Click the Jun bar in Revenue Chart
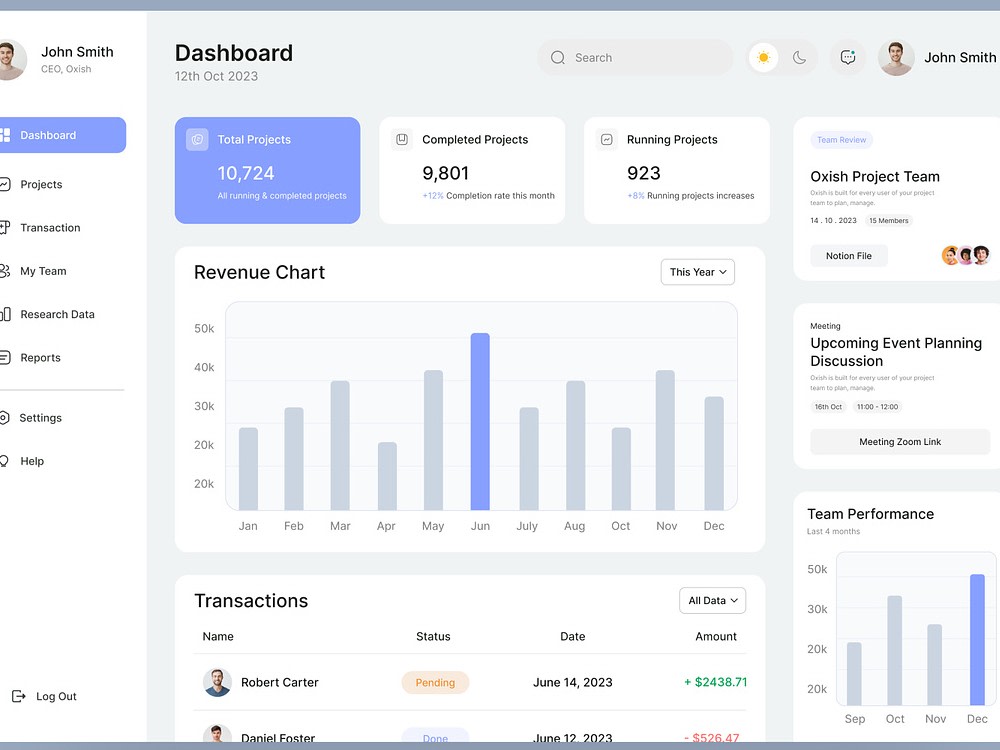Image resolution: width=1000 pixels, height=750 pixels. [x=480, y=422]
